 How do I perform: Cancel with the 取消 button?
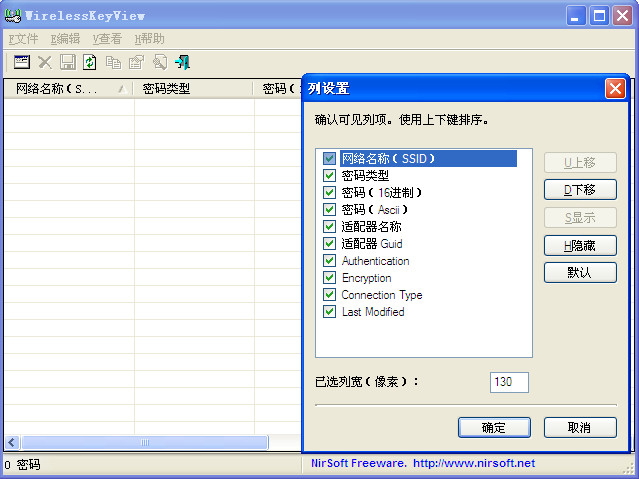(x=580, y=427)
